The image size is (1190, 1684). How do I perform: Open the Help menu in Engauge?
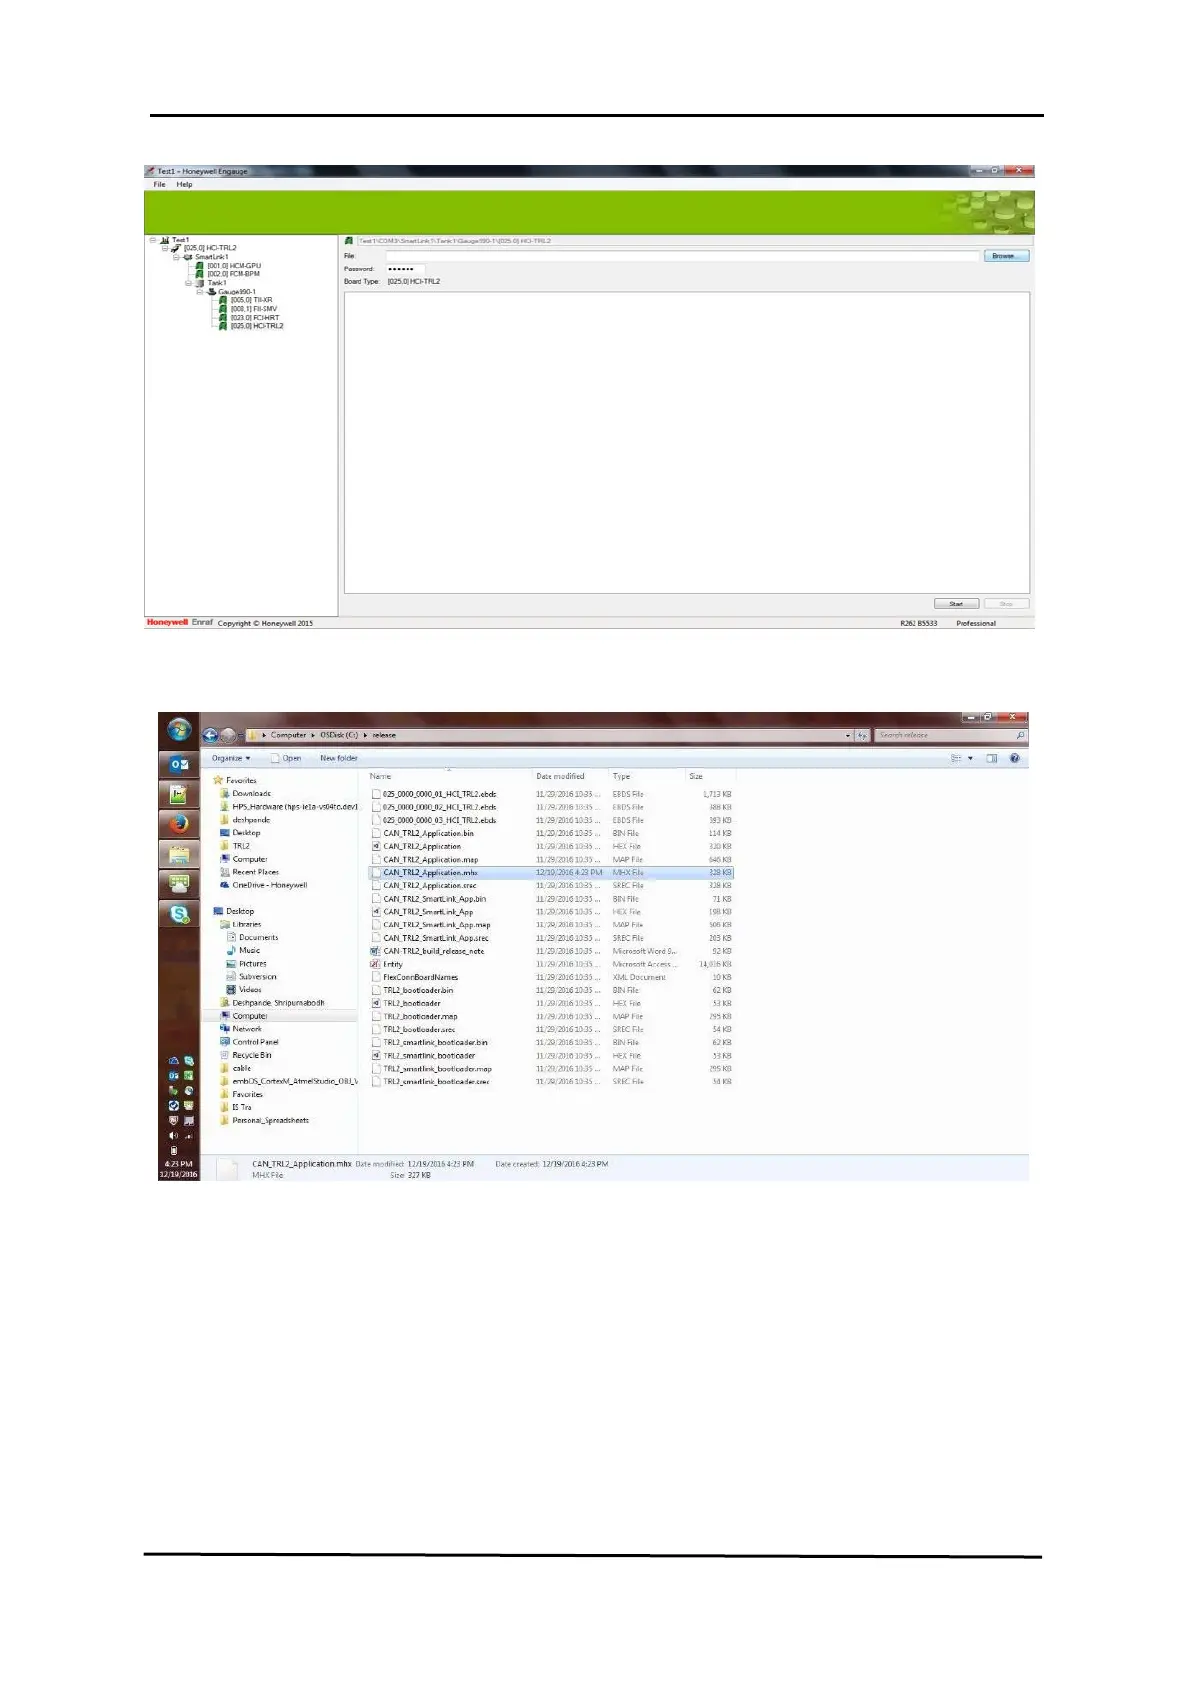click(184, 184)
